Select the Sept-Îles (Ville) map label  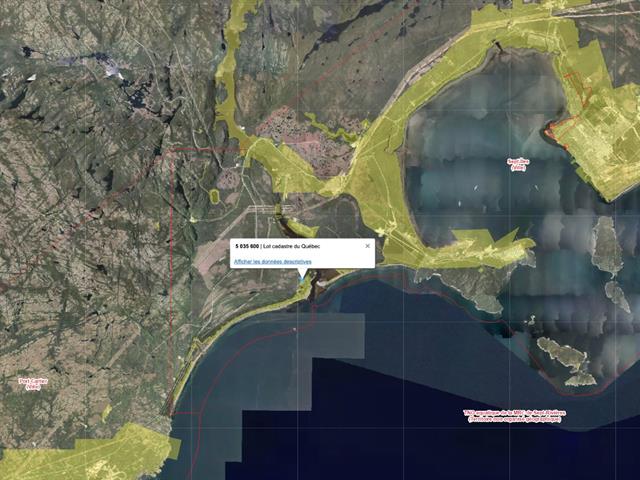(x=517, y=163)
